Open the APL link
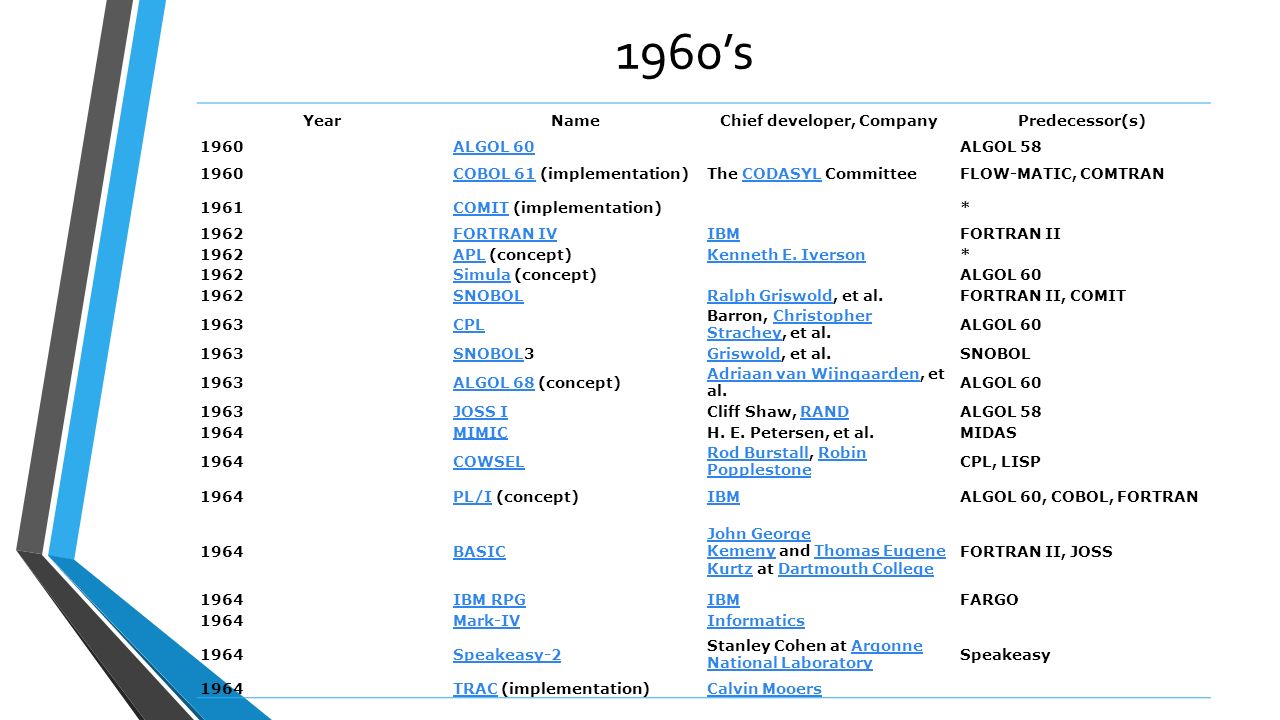The width and height of the screenshot is (1280, 720). (469, 255)
